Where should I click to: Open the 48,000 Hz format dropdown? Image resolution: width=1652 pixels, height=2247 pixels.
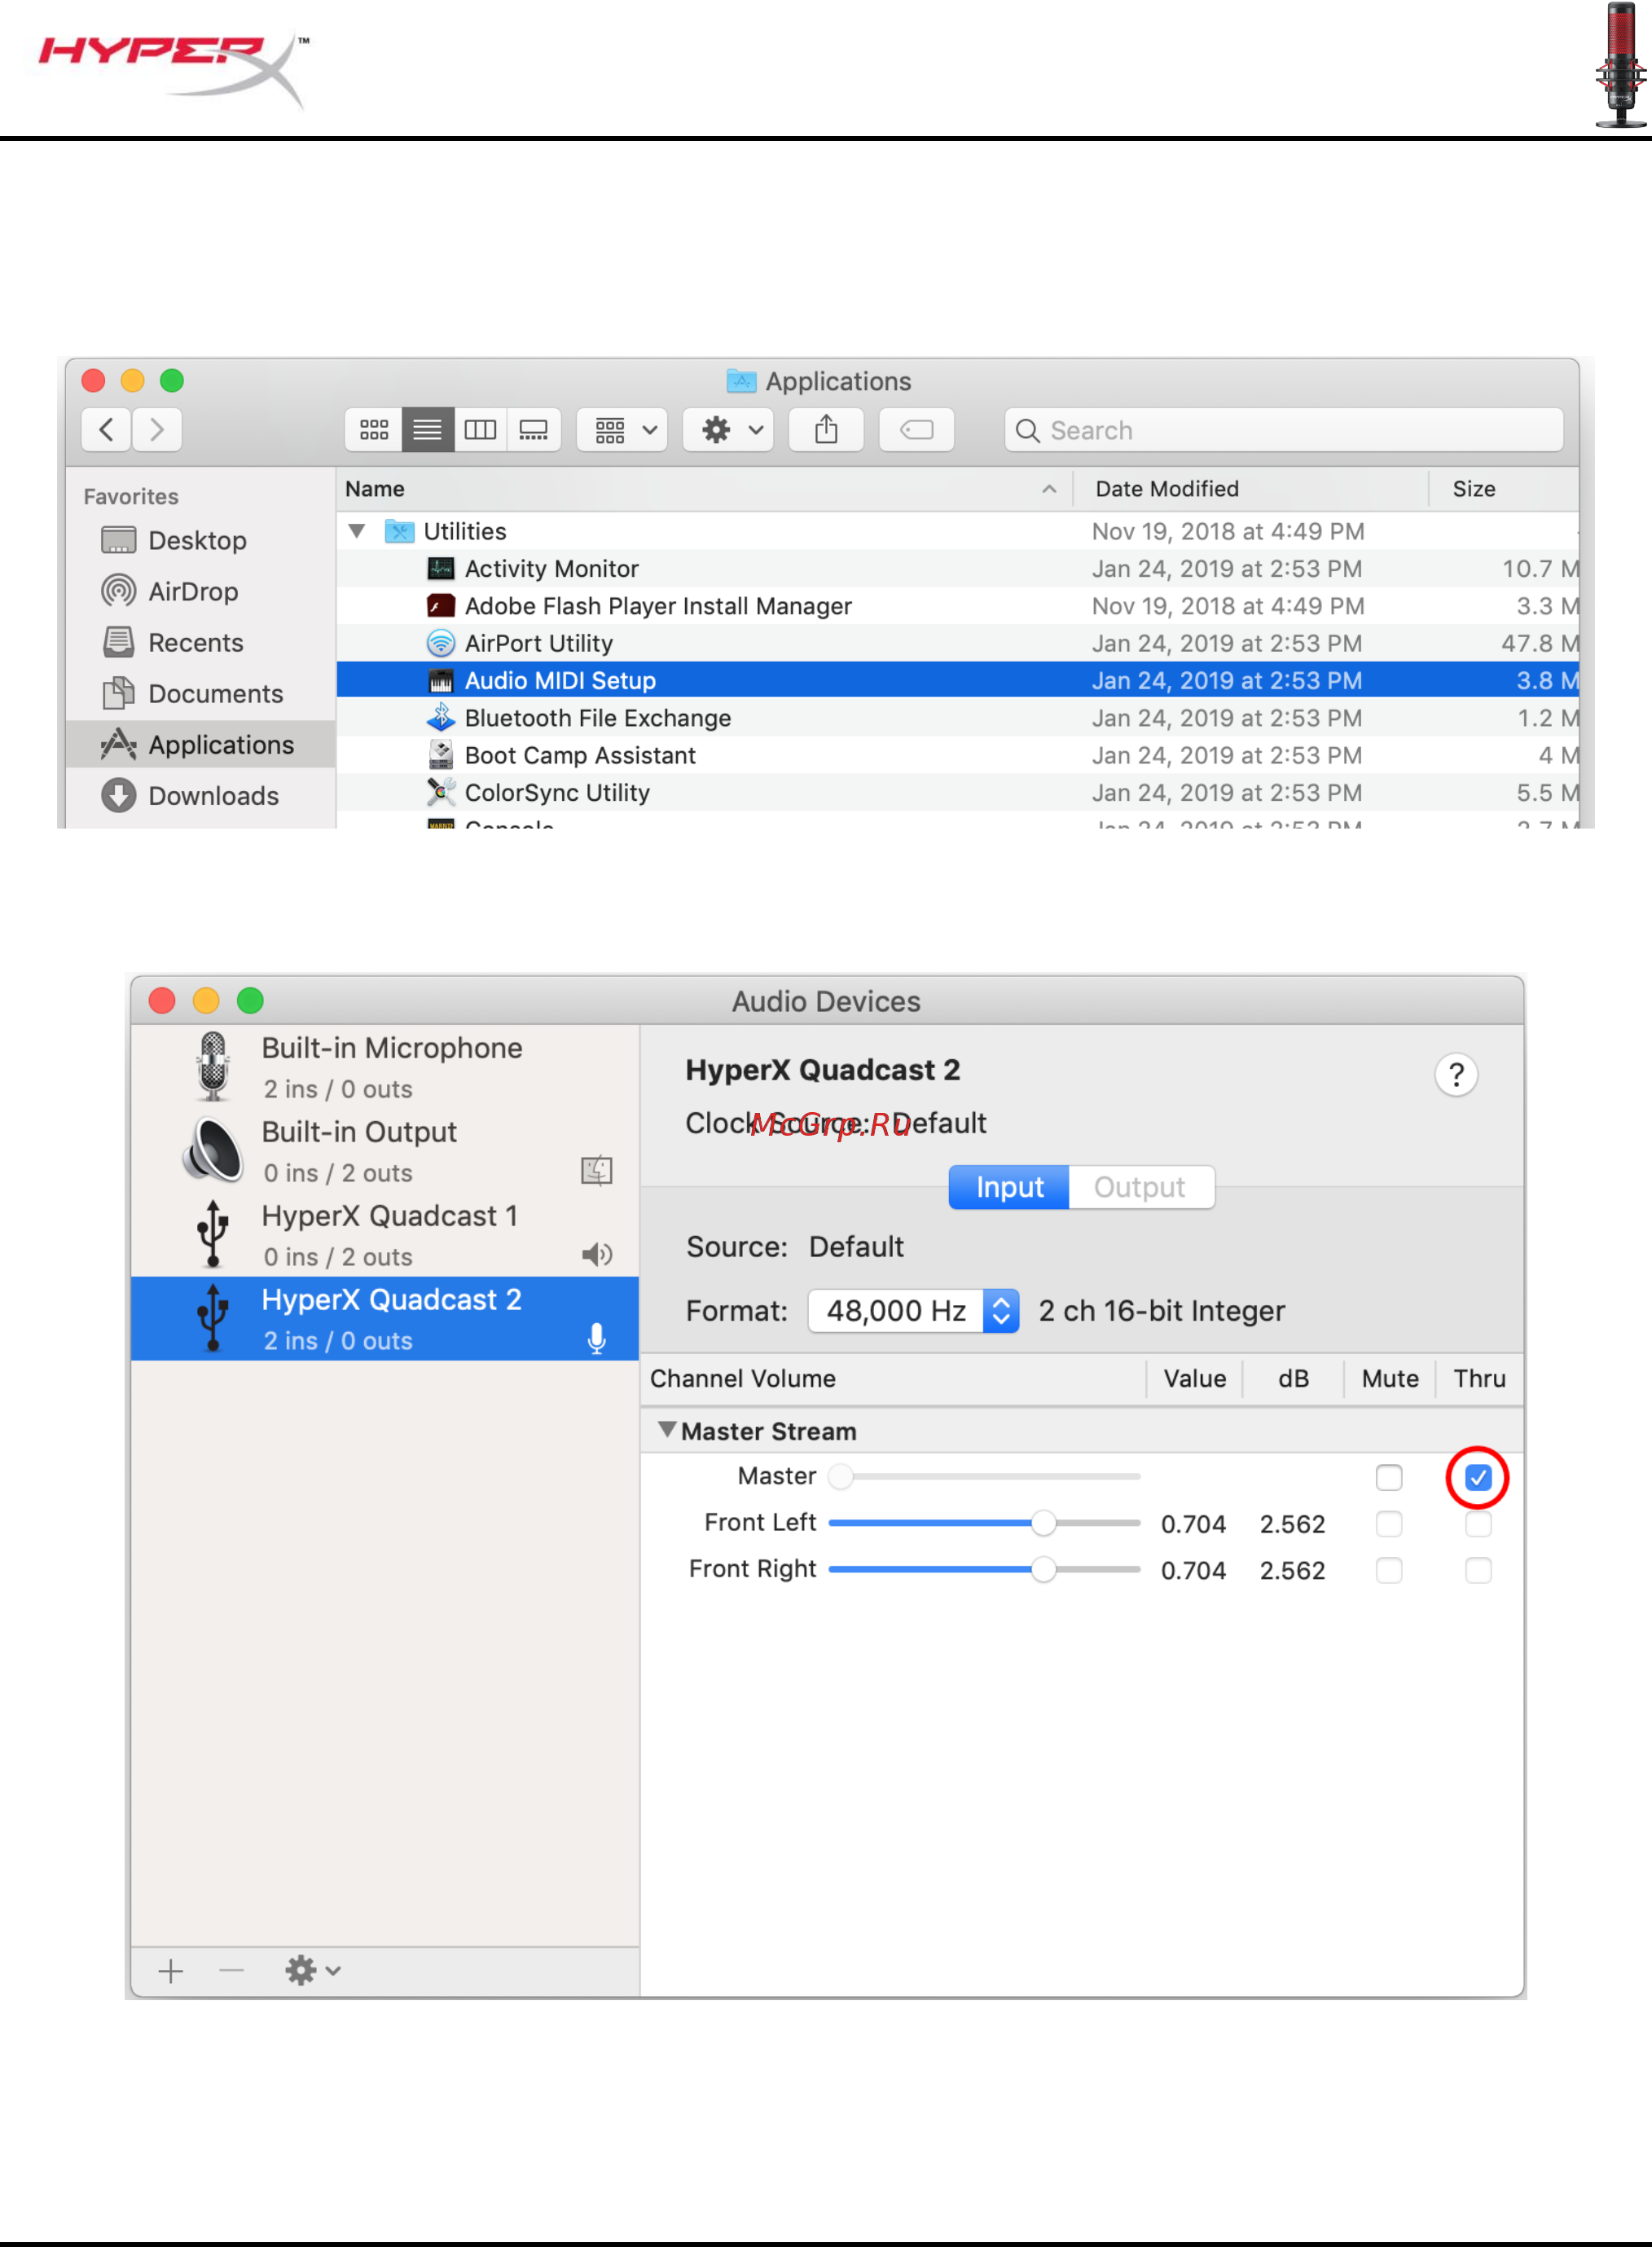(914, 1311)
